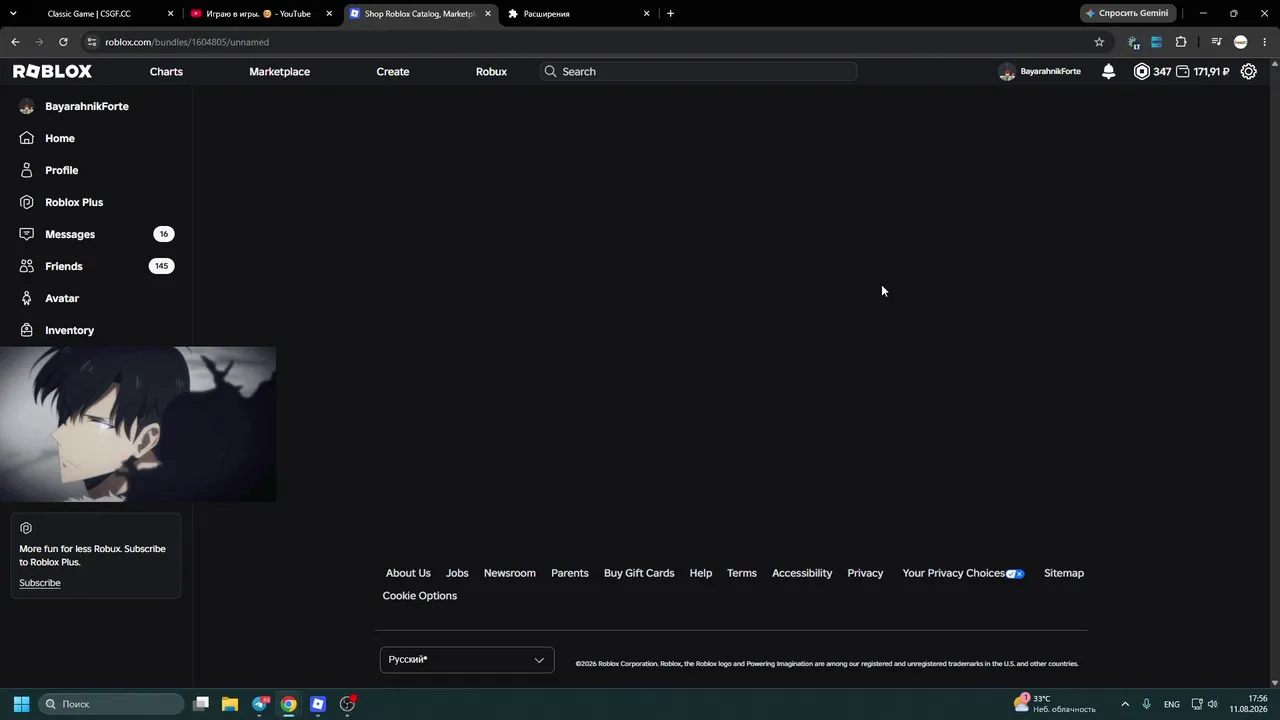Click the Chrome address bar URL

click(187, 42)
